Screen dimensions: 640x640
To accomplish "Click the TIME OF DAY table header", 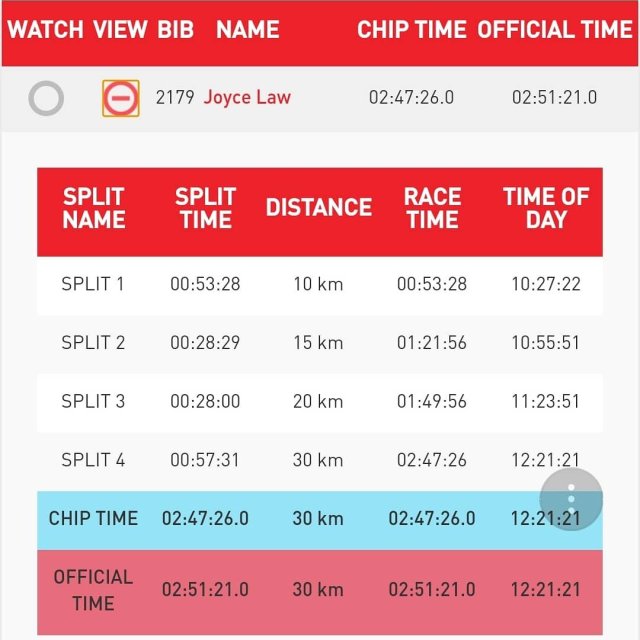I will (546, 208).
